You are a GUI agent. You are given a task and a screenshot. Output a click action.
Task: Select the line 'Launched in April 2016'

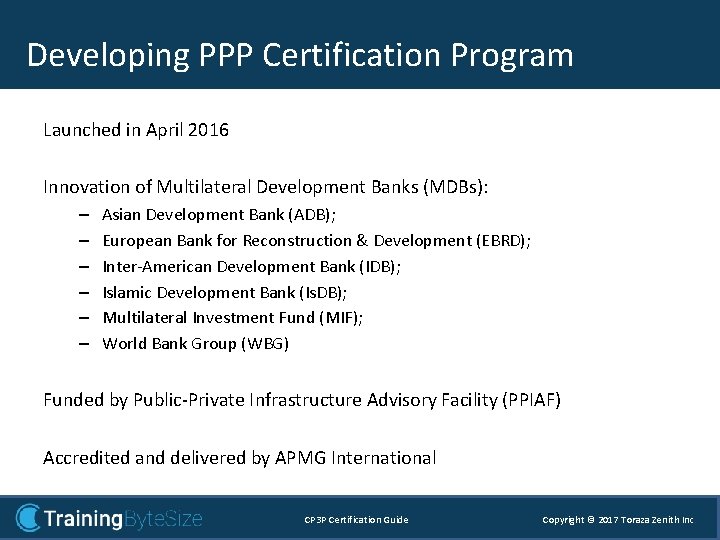pos(136,130)
